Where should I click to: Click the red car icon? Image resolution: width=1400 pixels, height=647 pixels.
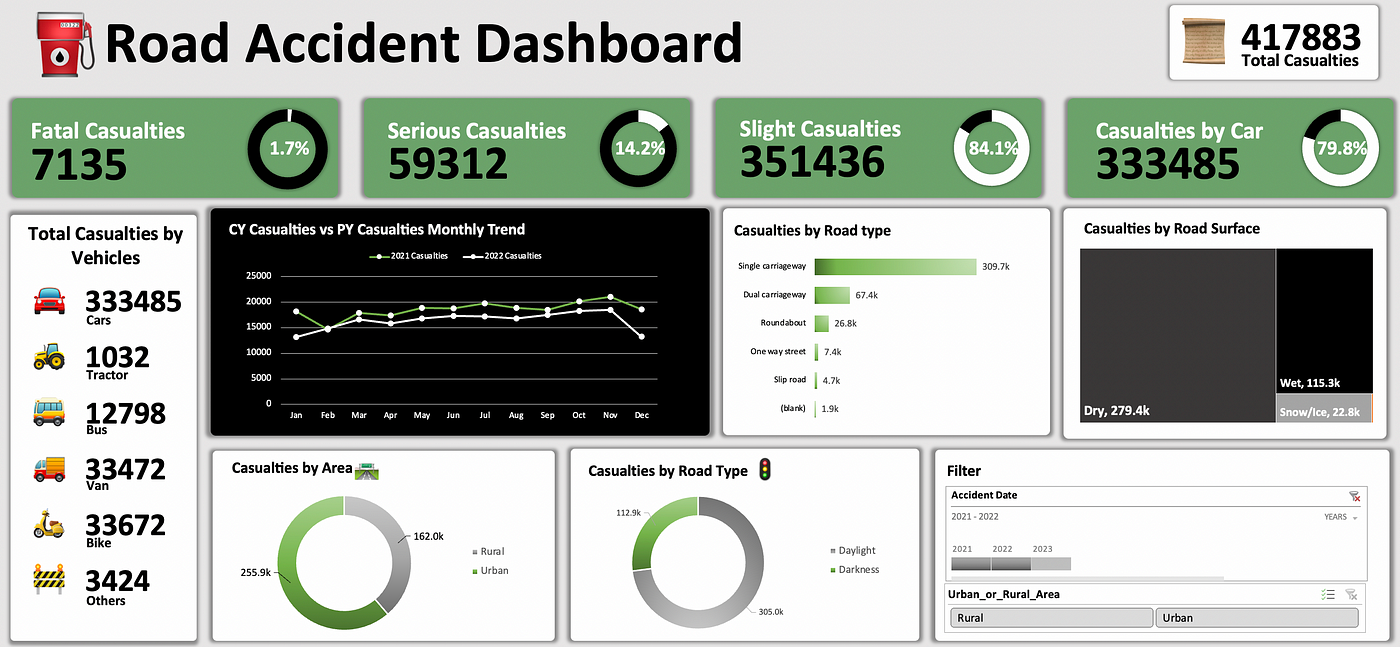point(50,301)
